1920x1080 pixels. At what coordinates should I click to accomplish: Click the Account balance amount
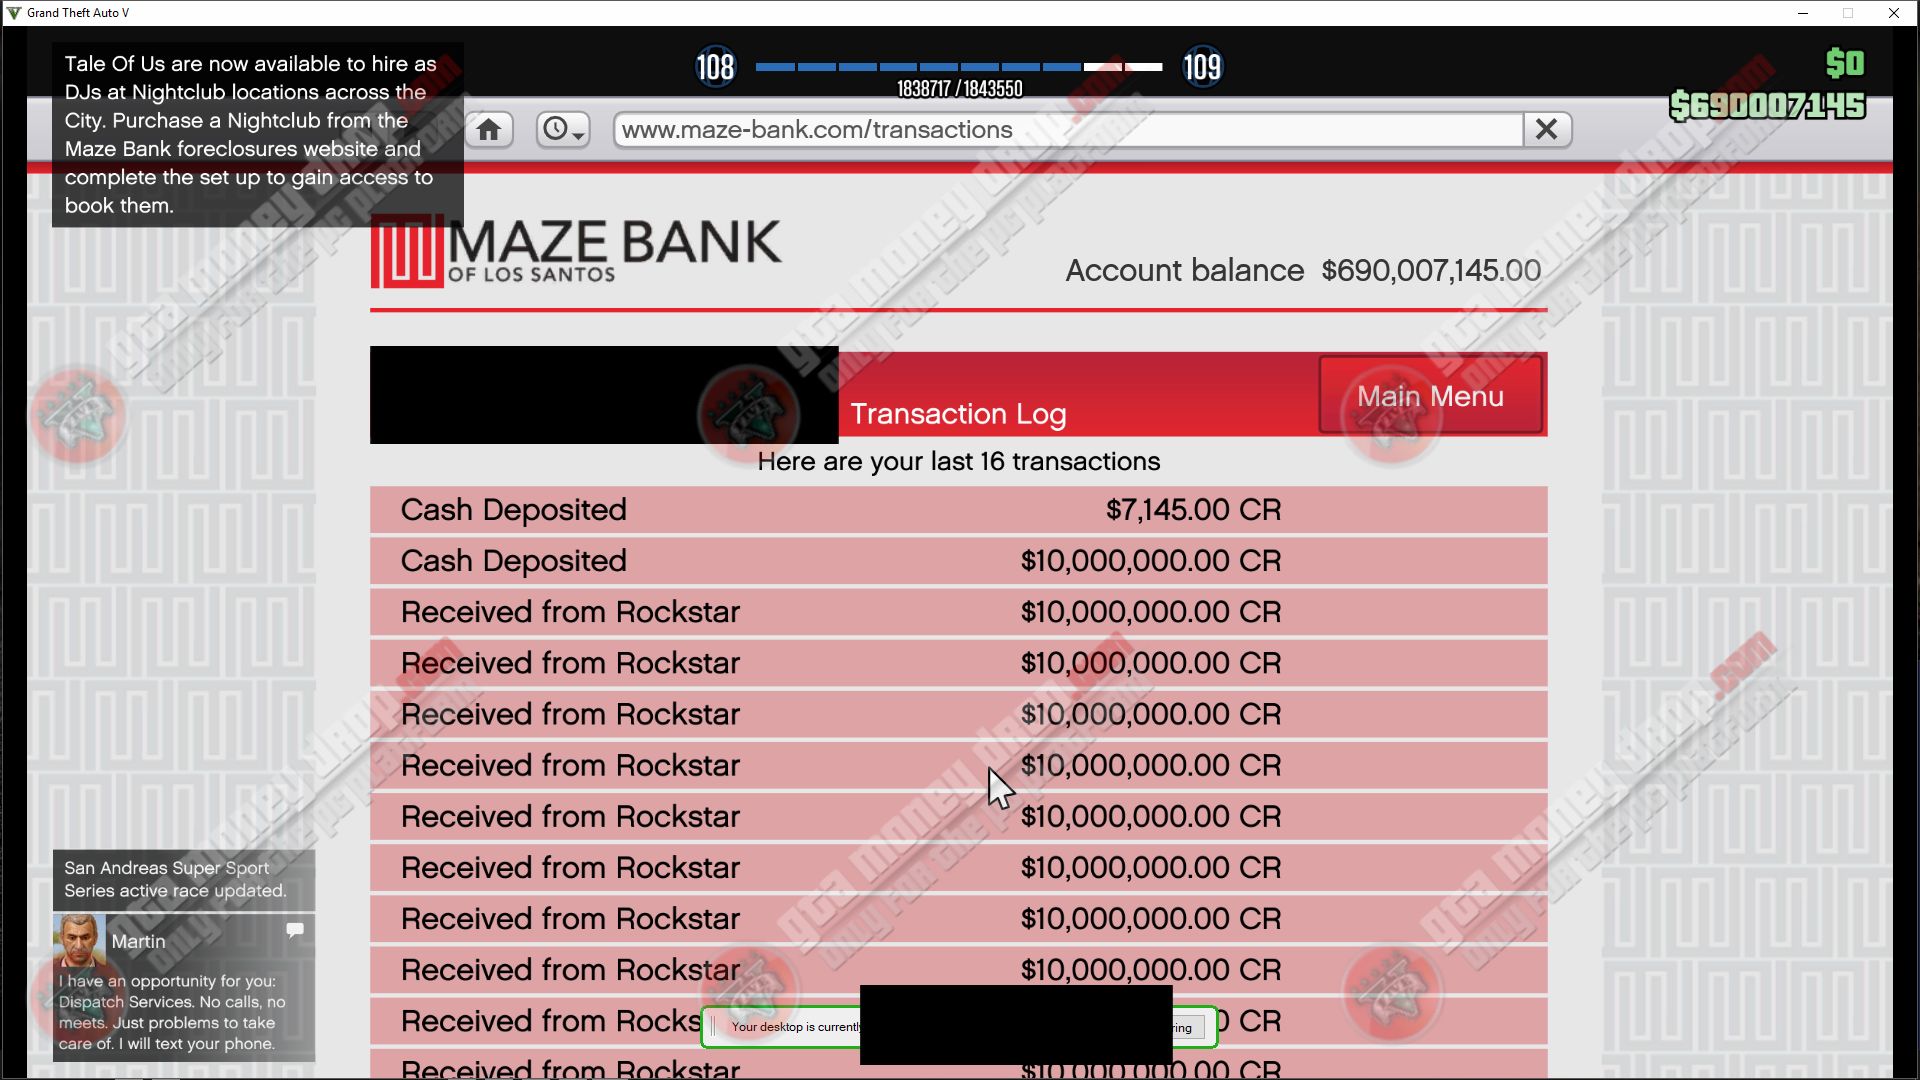(1430, 271)
